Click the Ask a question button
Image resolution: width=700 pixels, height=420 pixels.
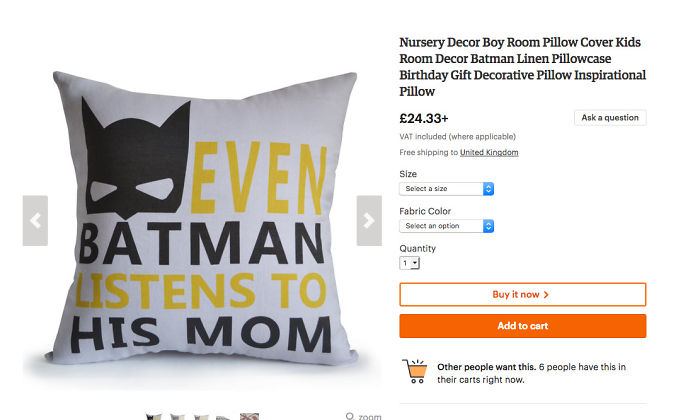(x=610, y=118)
